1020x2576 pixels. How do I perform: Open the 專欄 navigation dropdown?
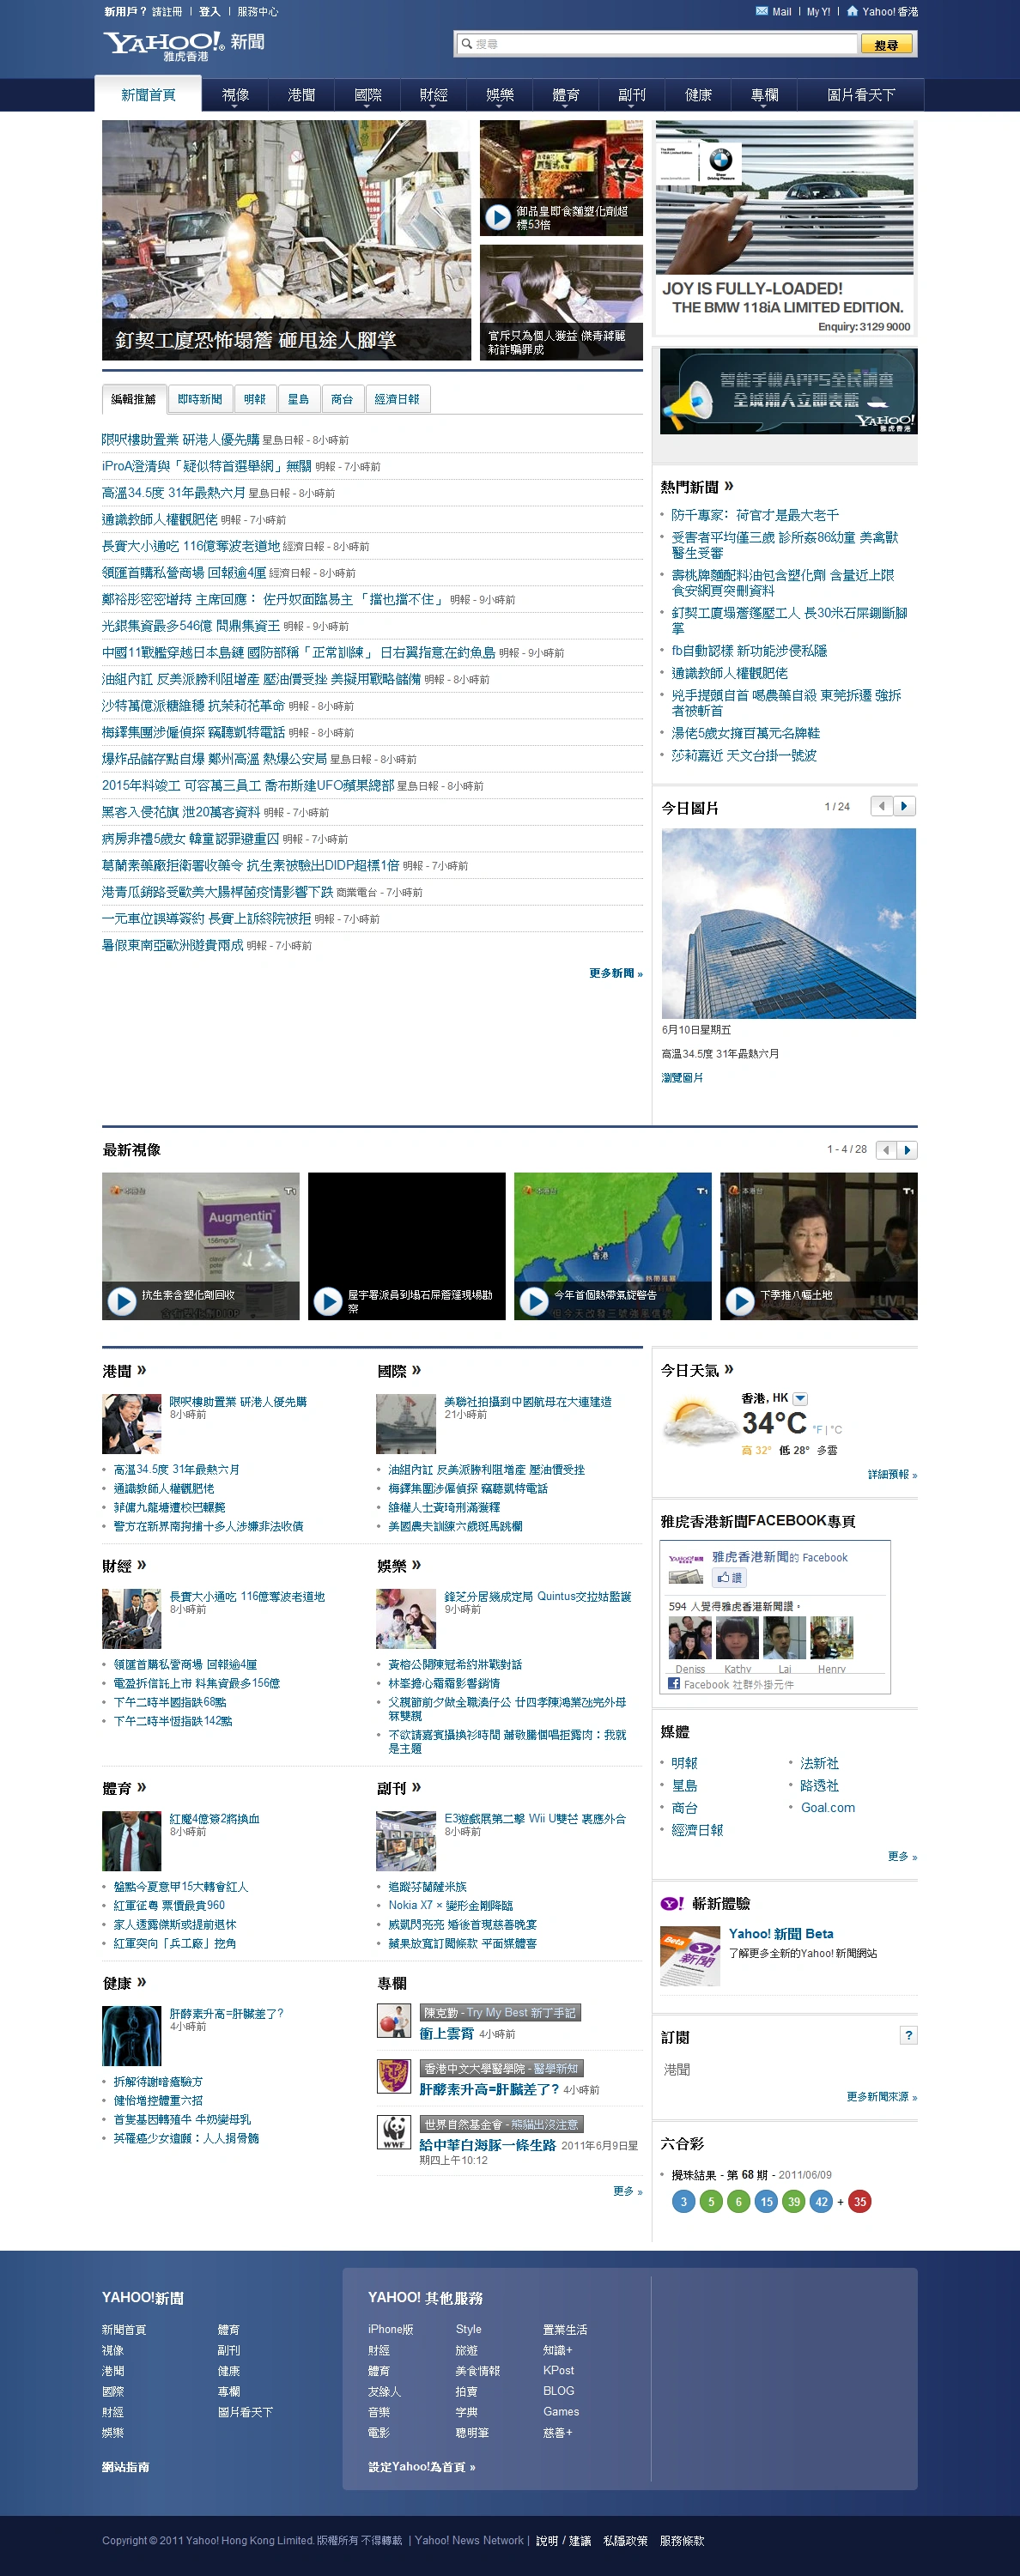764,95
